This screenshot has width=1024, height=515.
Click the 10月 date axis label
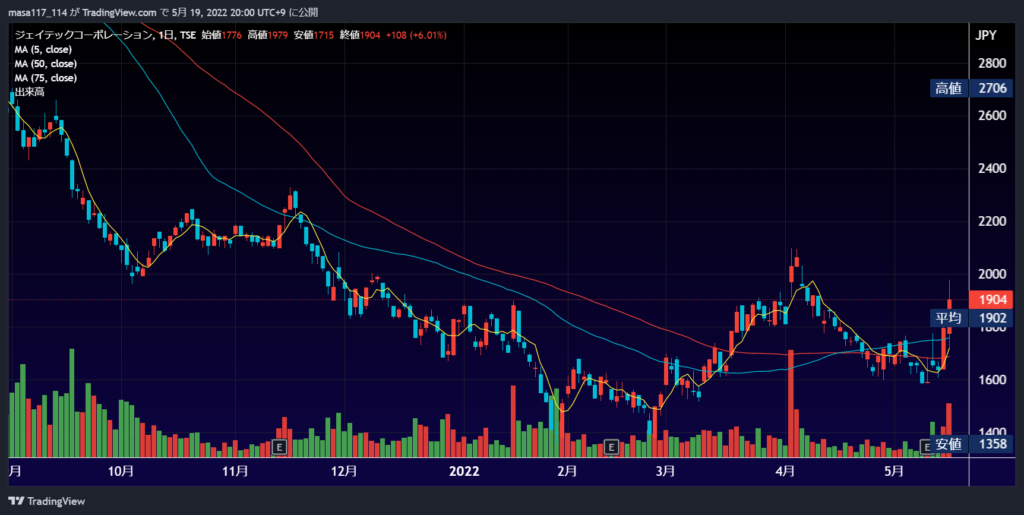pos(122,471)
